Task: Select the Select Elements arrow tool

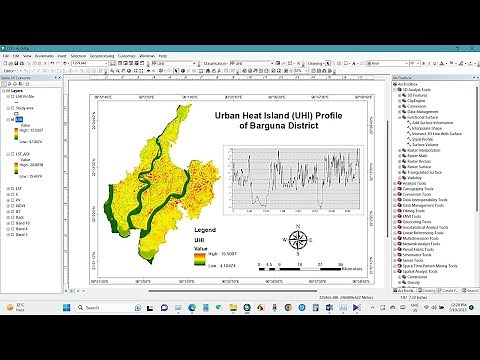Action: (177, 71)
